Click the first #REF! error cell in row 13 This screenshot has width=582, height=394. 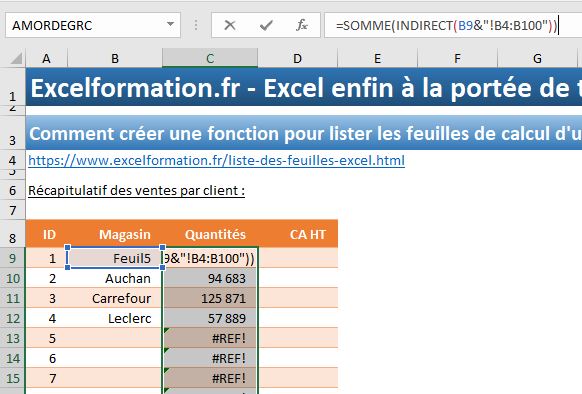210,338
